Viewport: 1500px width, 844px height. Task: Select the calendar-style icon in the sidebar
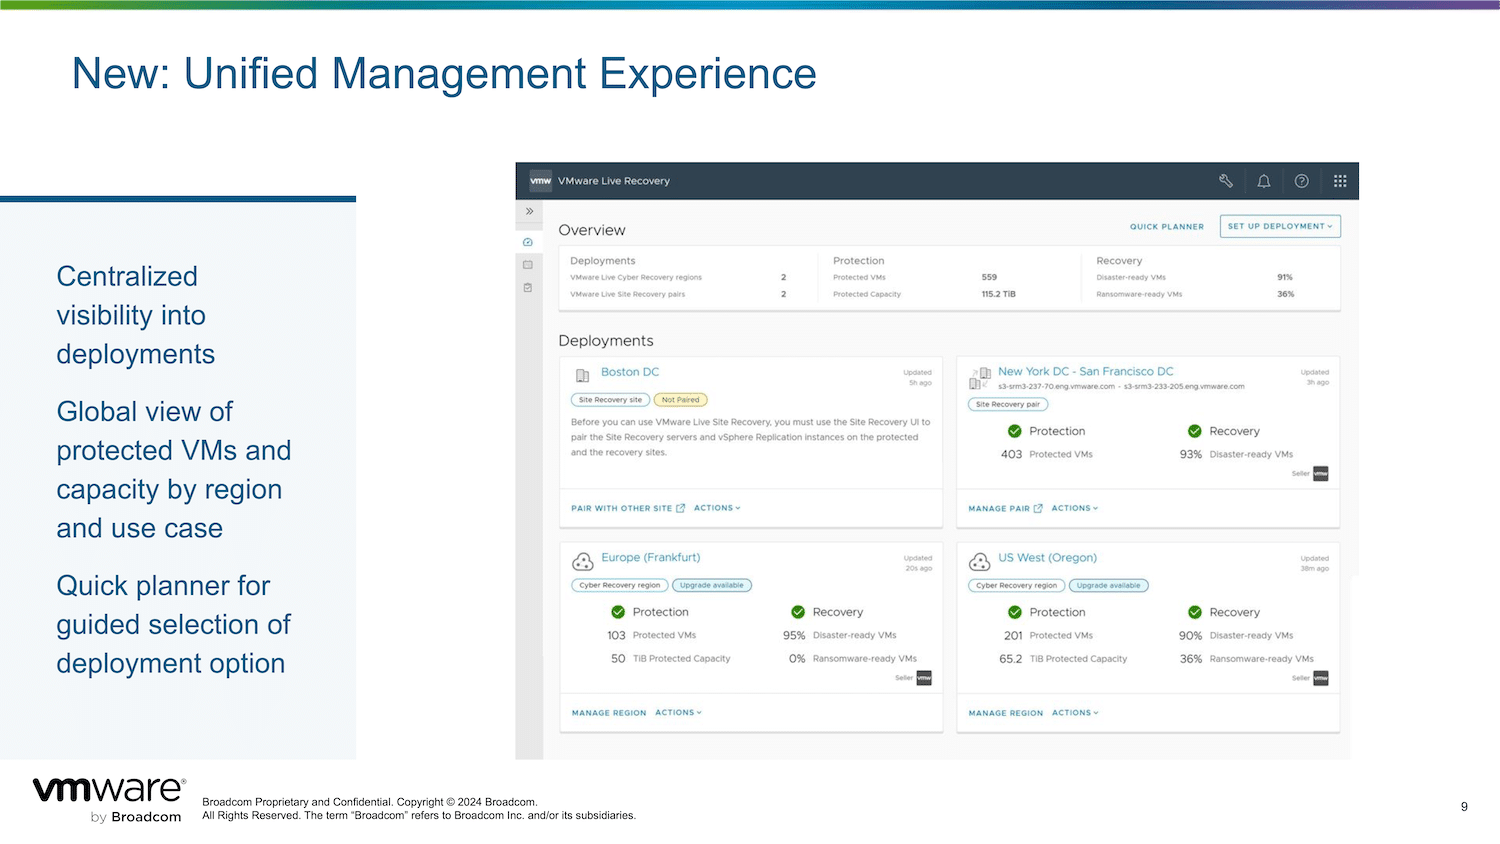pos(528,265)
